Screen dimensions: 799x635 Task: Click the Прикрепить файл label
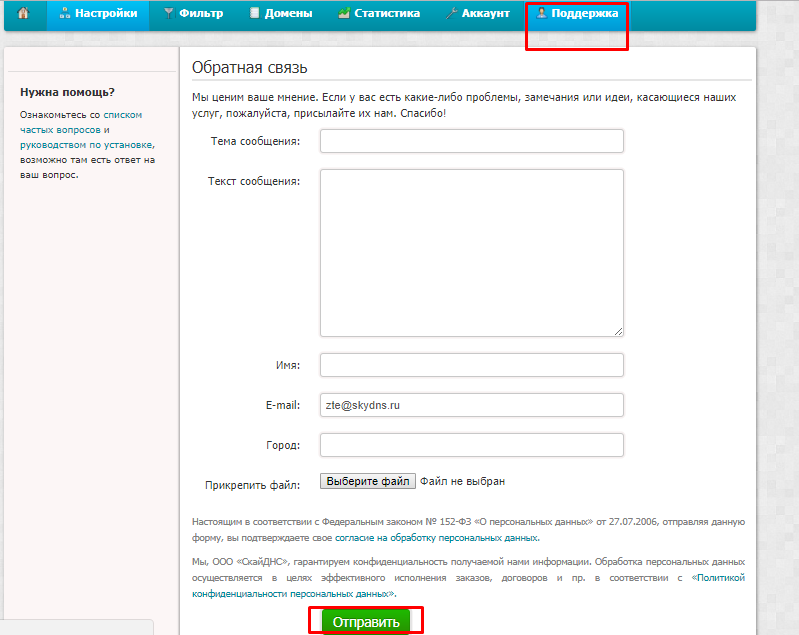coord(252,485)
